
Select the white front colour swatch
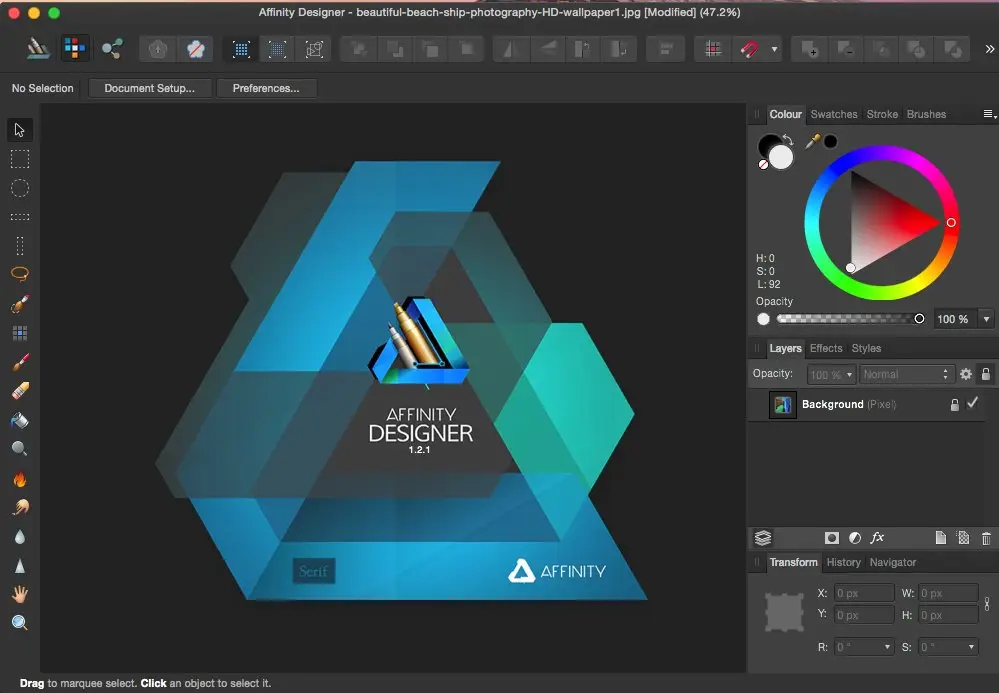click(x=781, y=157)
